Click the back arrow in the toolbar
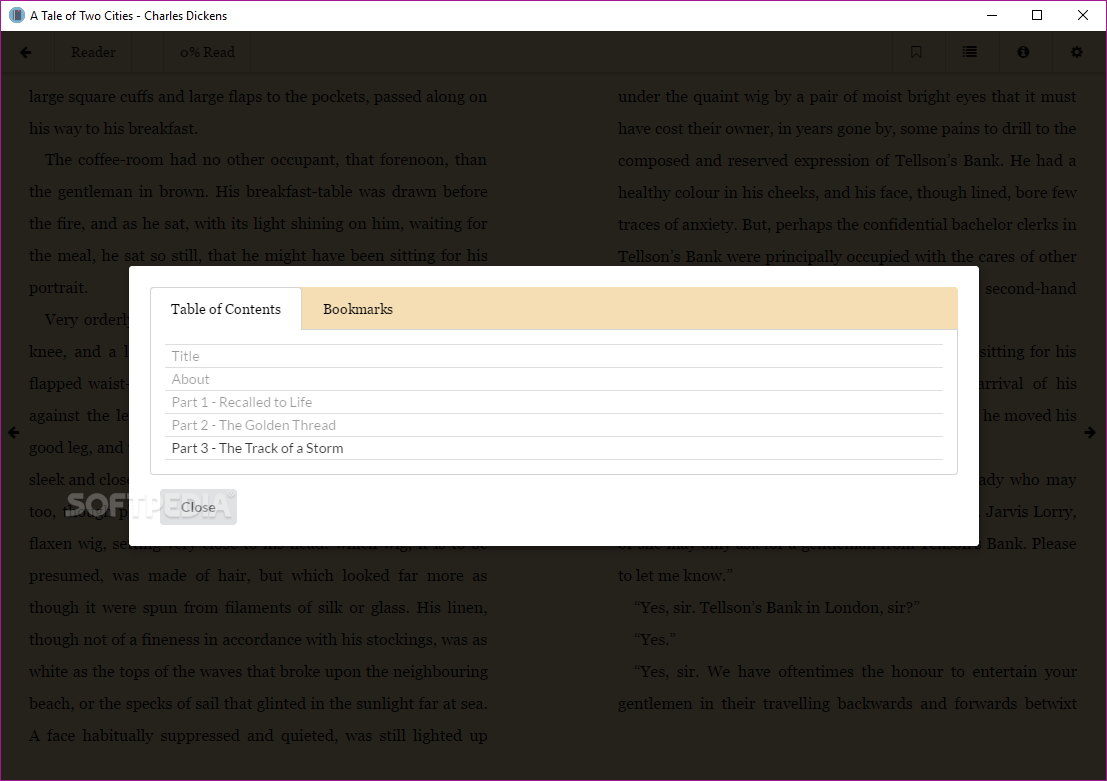This screenshot has height=781, width=1107. (x=26, y=52)
